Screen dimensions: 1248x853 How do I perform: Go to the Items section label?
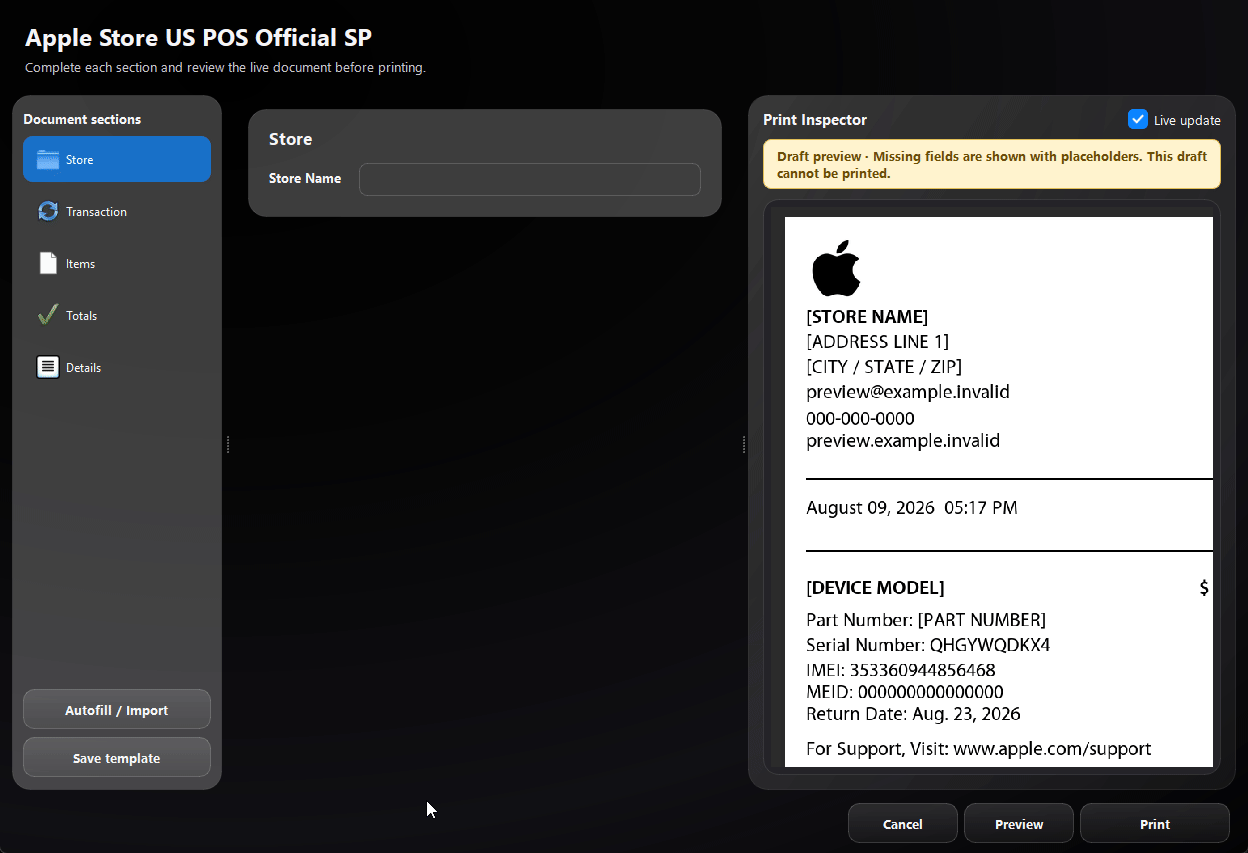(x=81, y=264)
